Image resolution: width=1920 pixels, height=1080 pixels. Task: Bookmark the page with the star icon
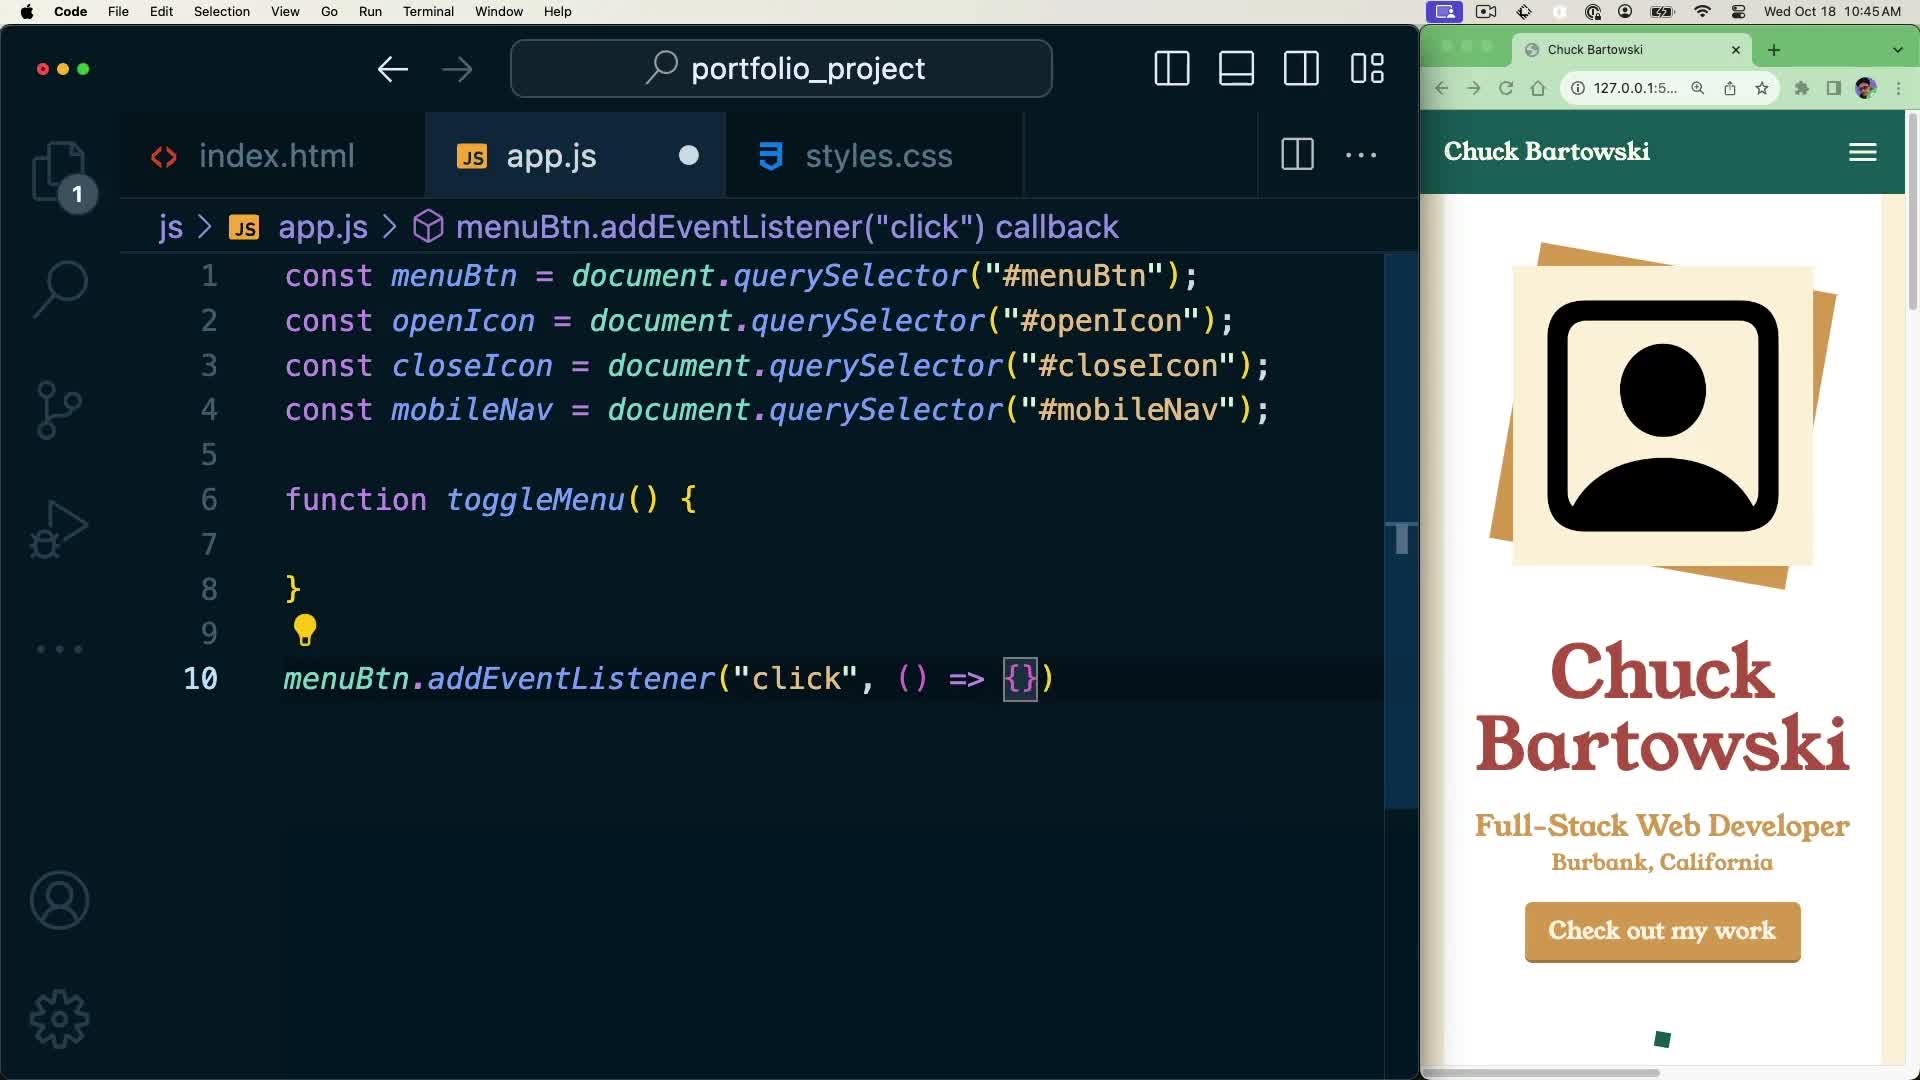click(1762, 89)
